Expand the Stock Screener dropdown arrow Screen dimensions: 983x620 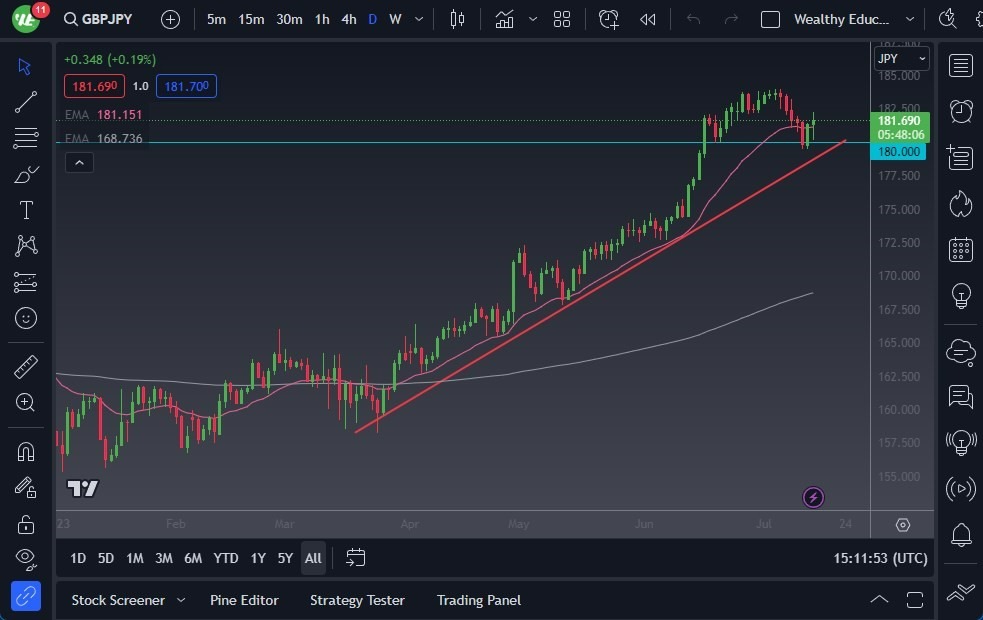pyautogui.click(x=181, y=600)
